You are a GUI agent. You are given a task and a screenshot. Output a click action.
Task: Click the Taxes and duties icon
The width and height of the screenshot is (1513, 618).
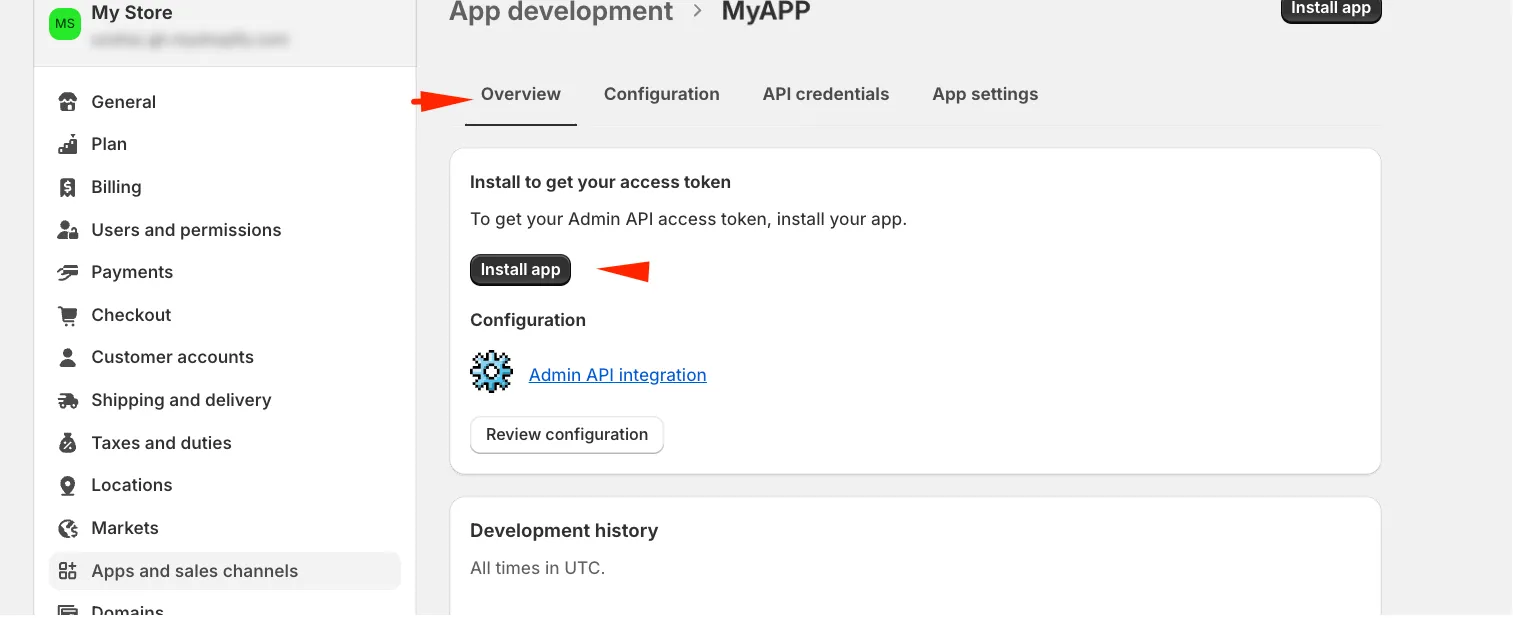(68, 443)
